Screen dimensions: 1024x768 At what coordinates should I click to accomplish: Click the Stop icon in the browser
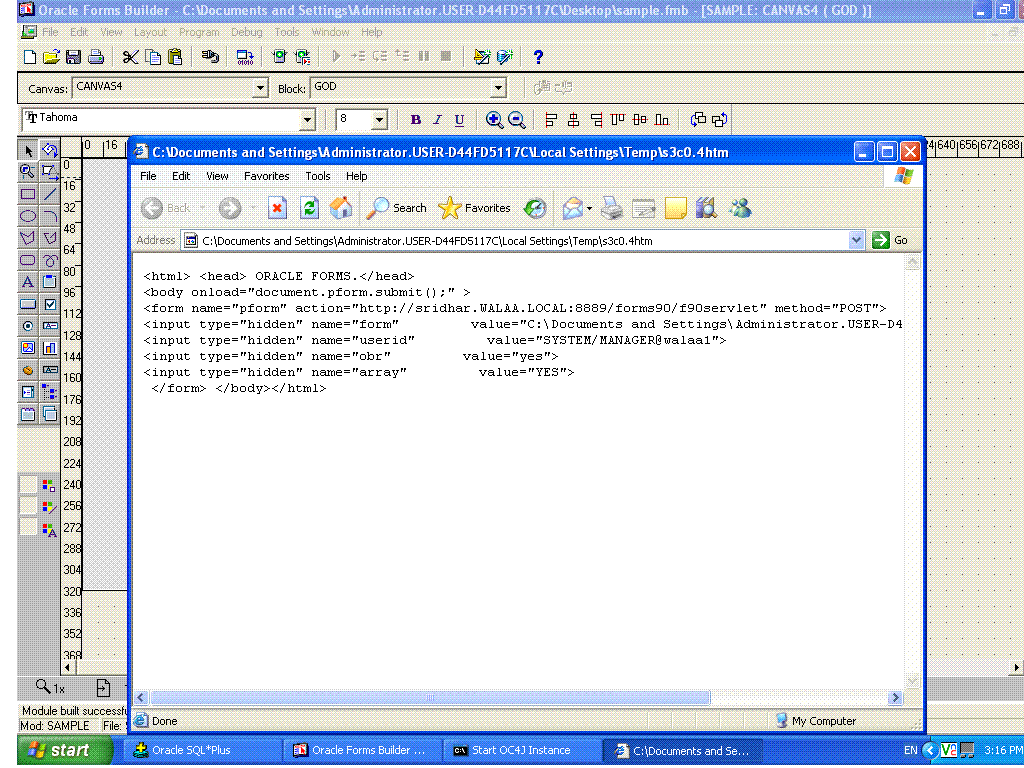[278, 208]
